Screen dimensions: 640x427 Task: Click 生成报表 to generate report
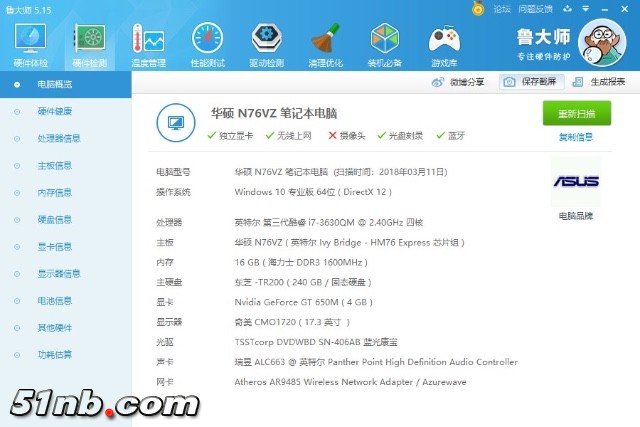[600, 82]
